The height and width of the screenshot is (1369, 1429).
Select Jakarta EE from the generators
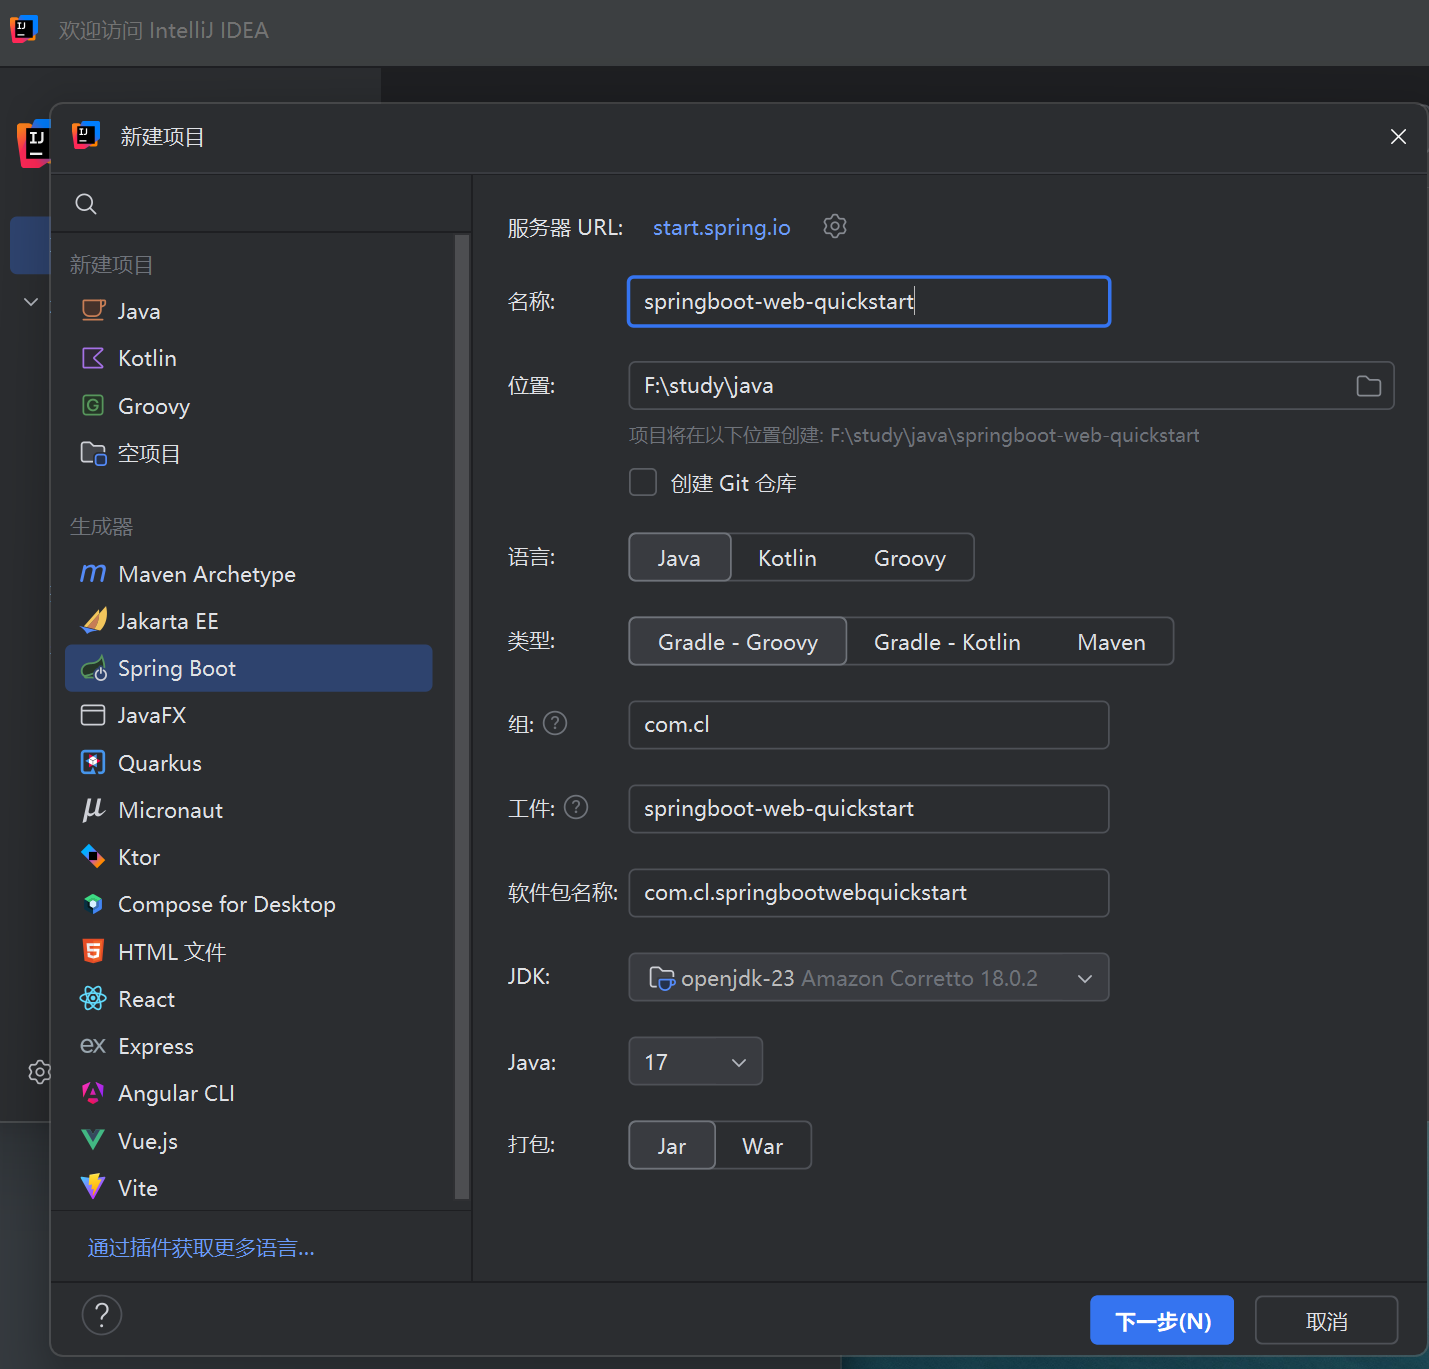coord(168,621)
